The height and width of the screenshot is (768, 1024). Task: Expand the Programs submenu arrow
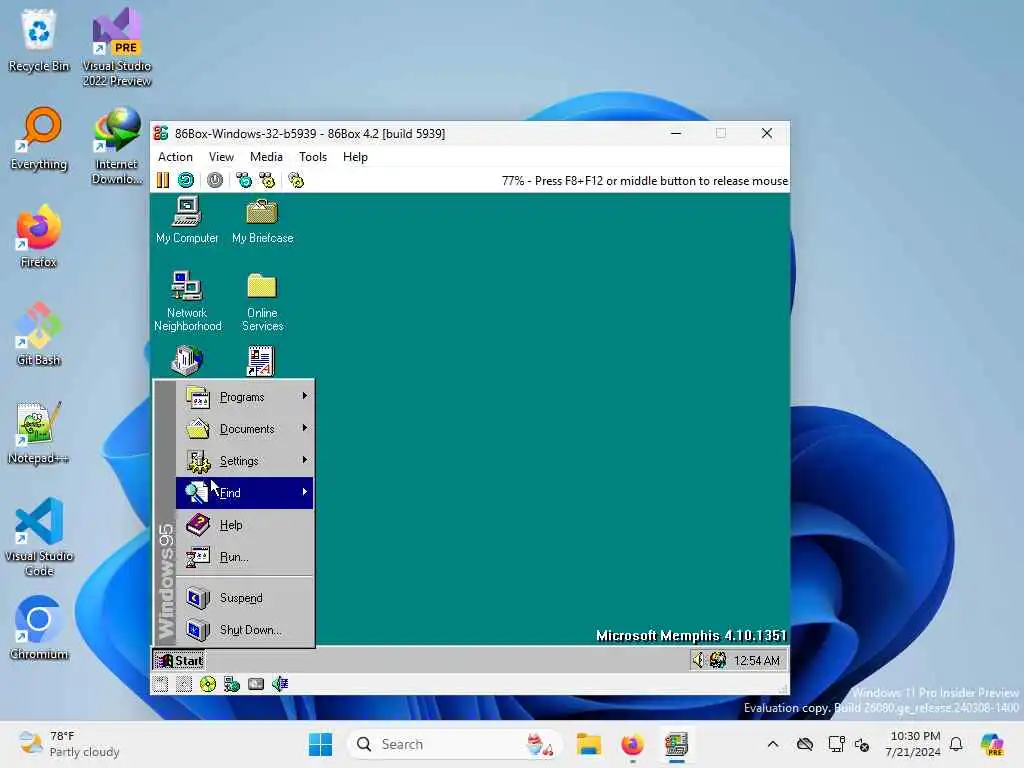304,396
